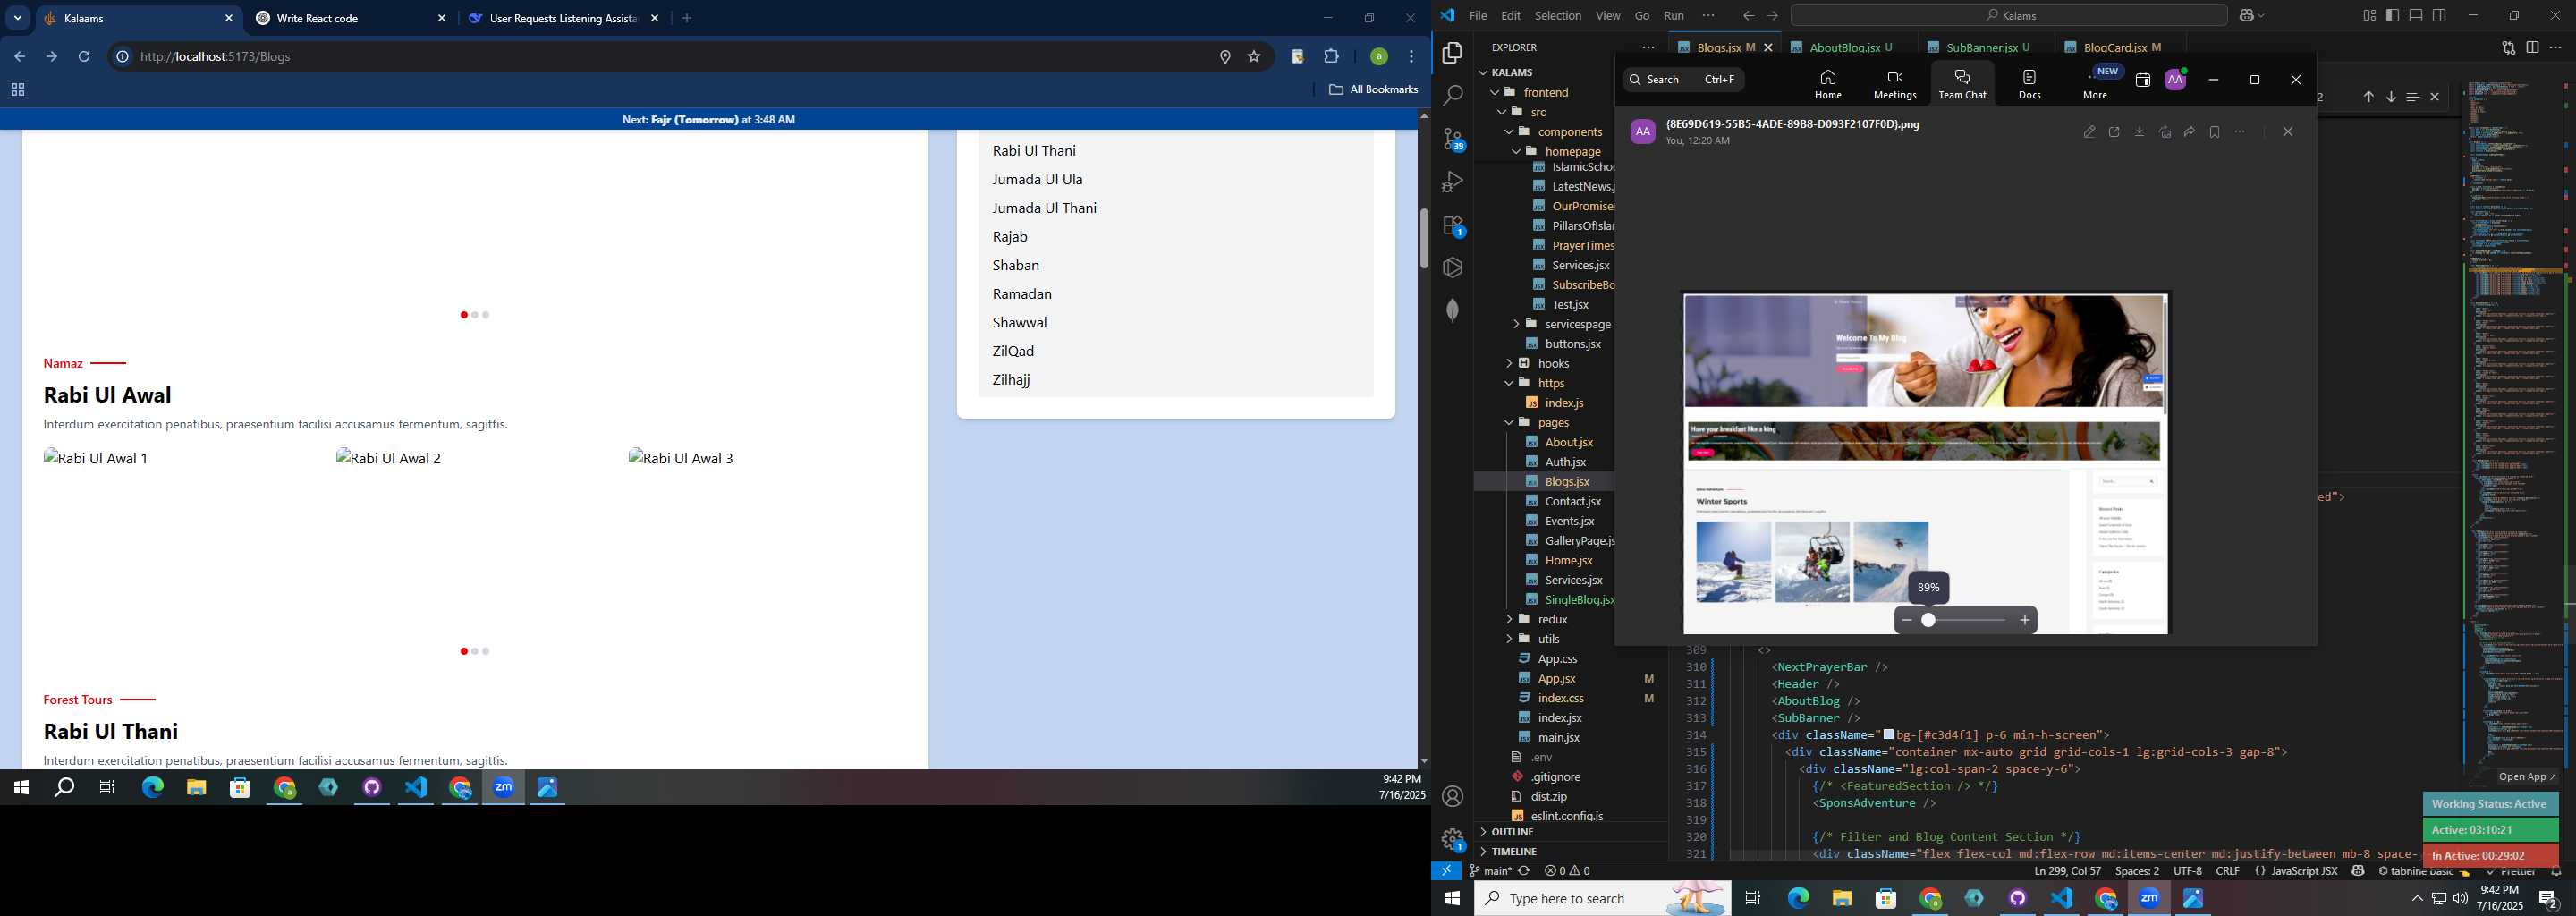Open Source Control view with 39 badge
Screen dimensions: 2576x916
point(1452,139)
